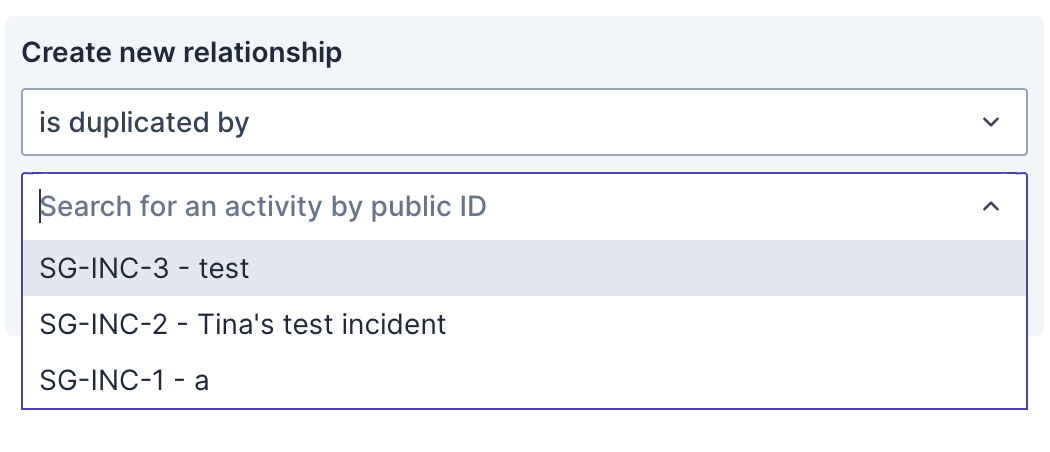This screenshot has height=452, width=1050.
Task: Close the suggestions using the up arrow
Action: [x=990, y=207]
